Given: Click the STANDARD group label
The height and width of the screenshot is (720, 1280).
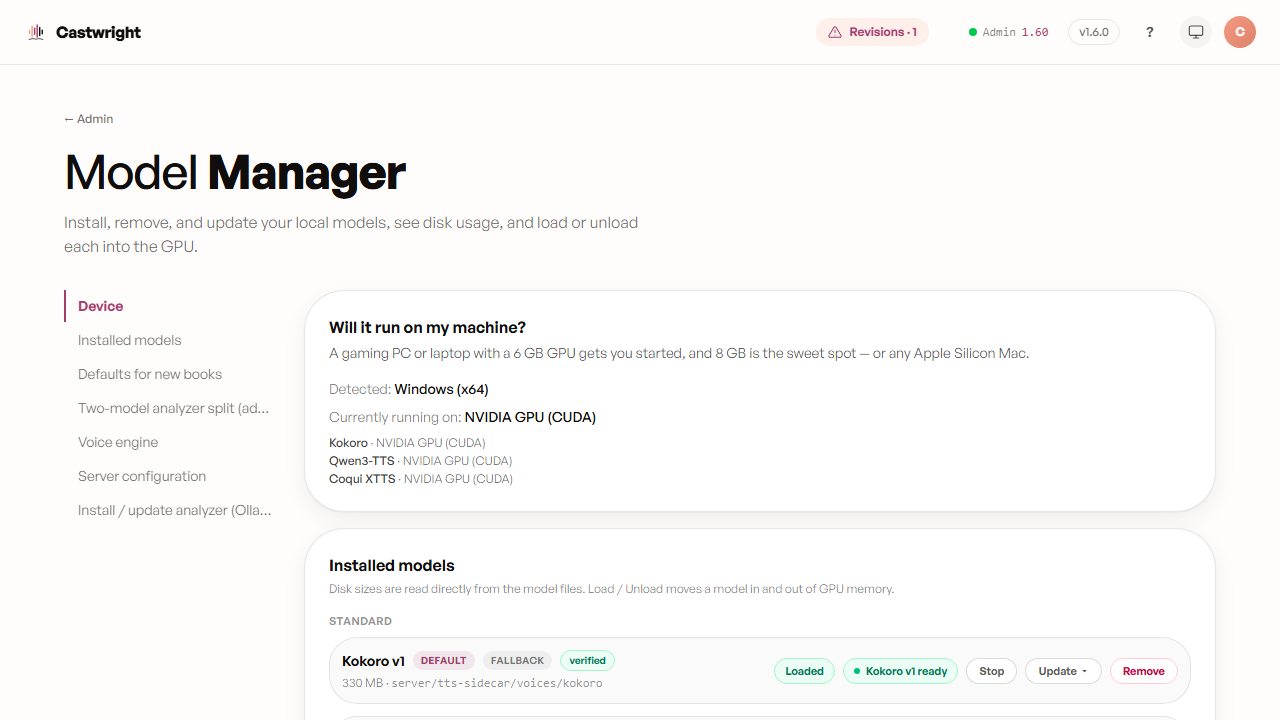Looking at the screenshot, I should [360, 621].
